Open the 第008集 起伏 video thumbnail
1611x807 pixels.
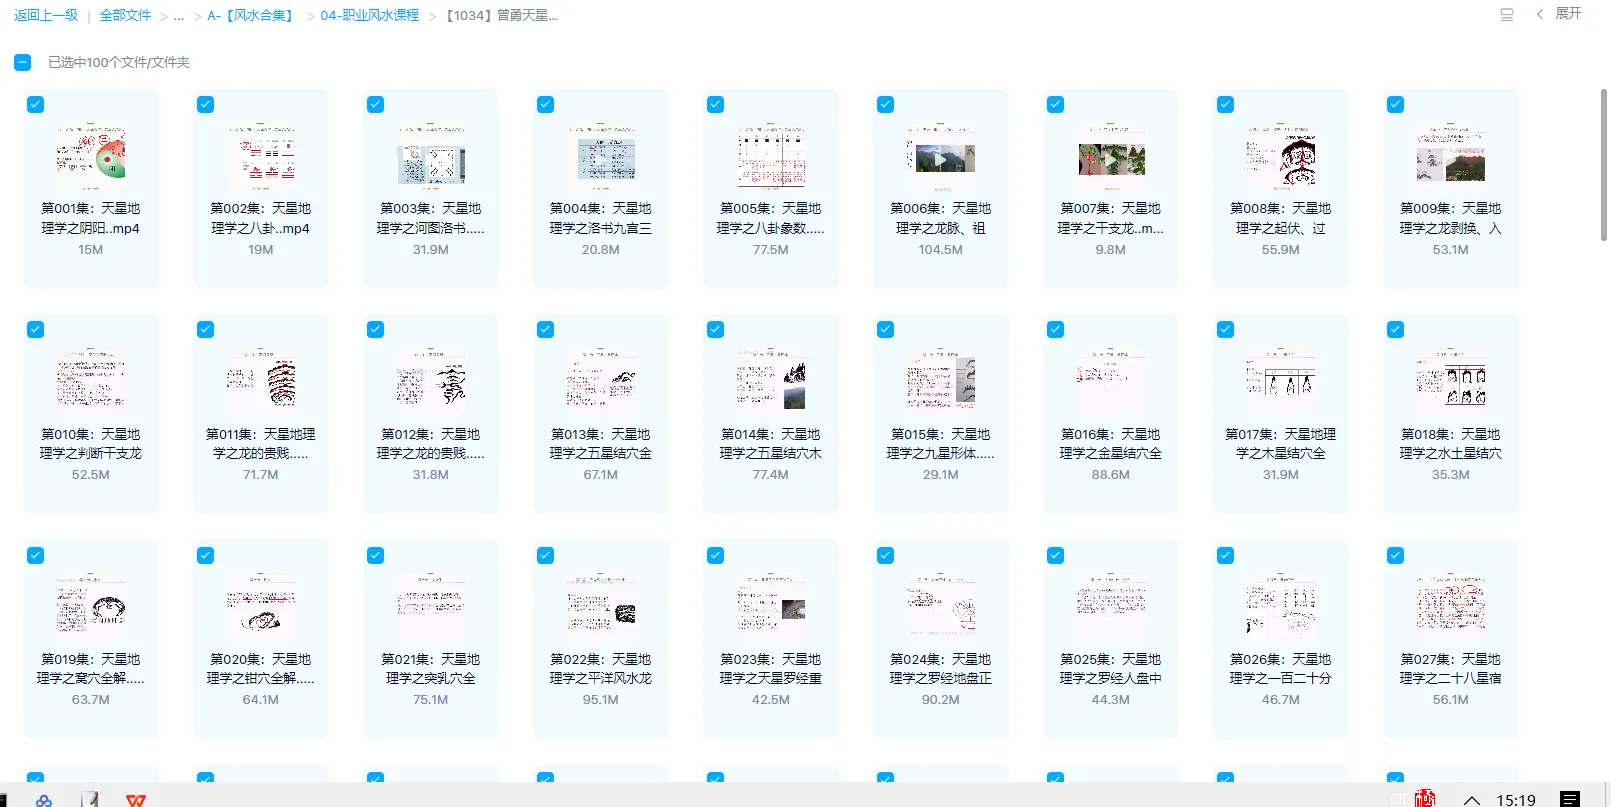coord(1281,157)
